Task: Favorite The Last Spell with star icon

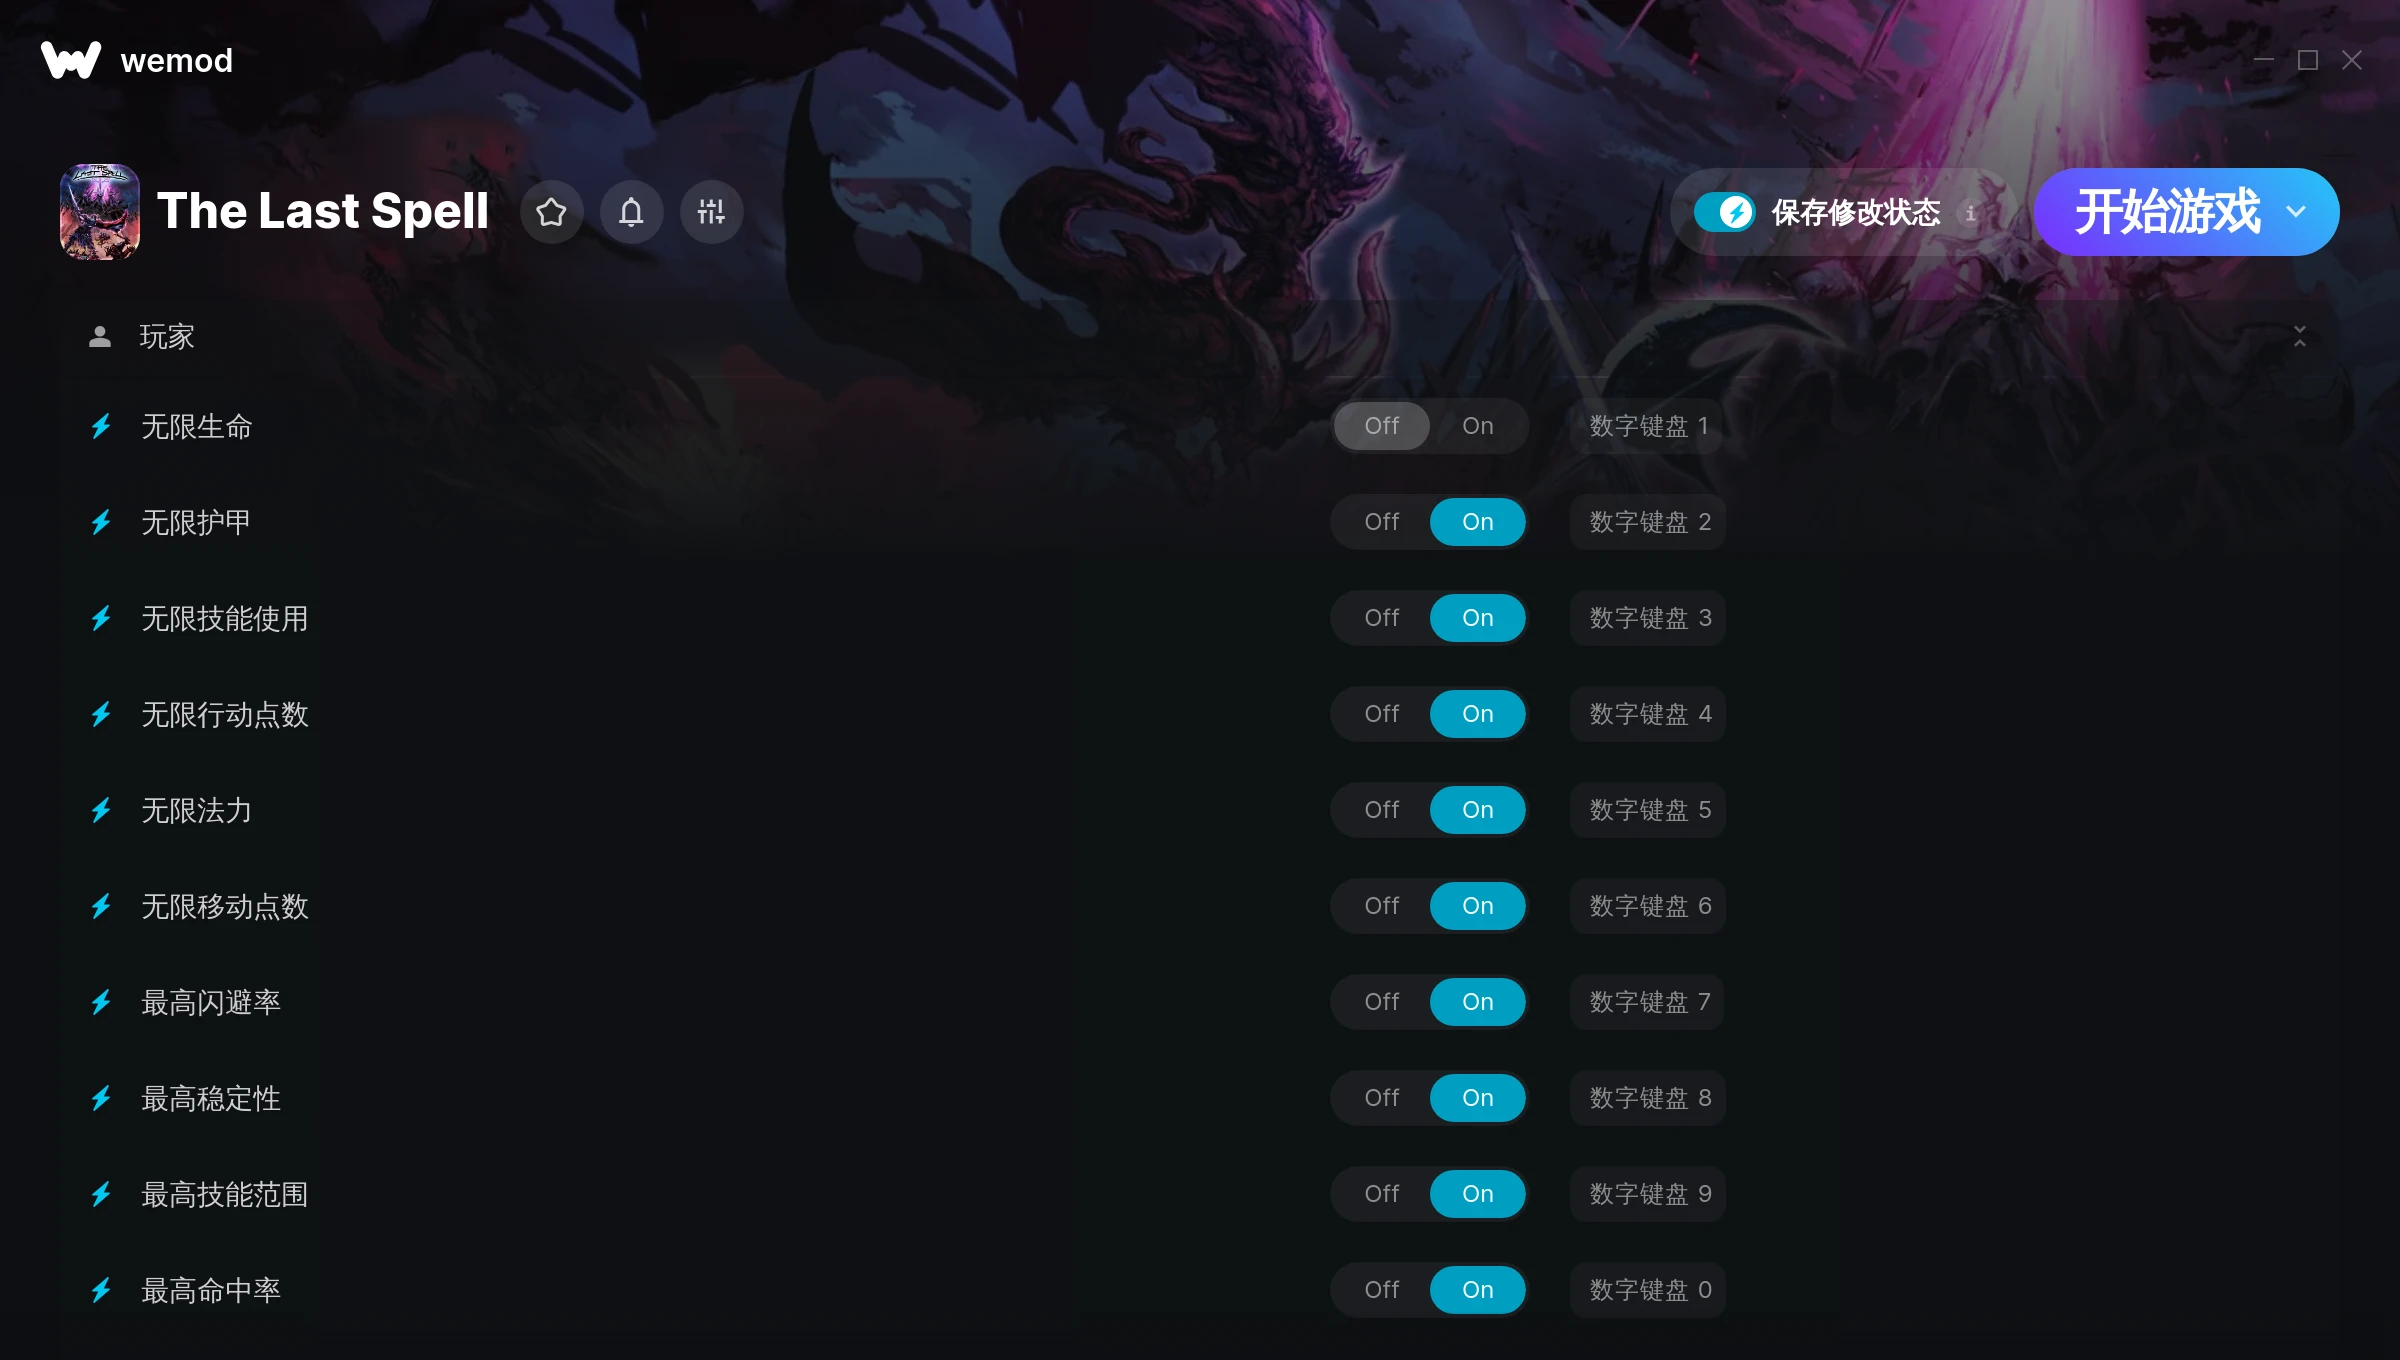Action: pos(551,212)
